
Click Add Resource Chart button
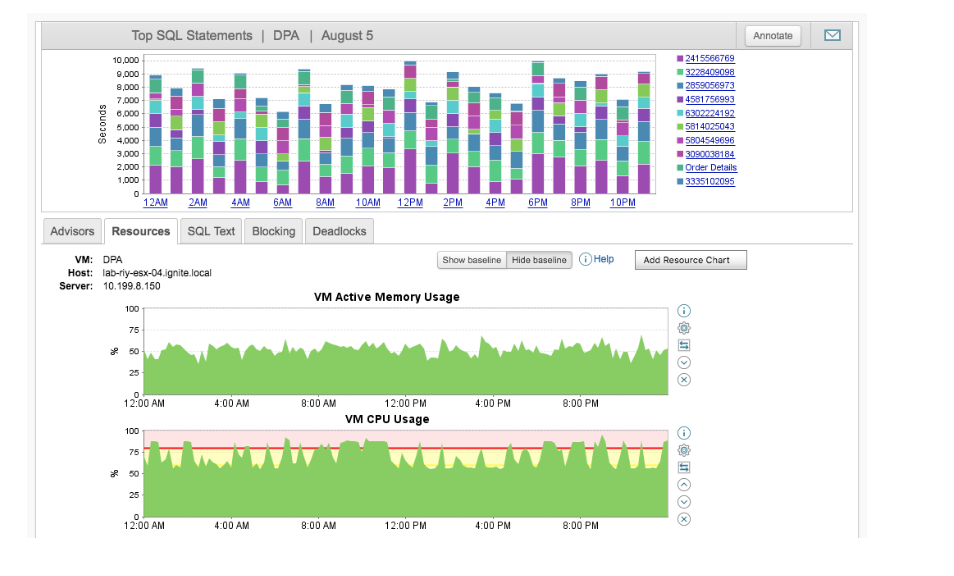691,260
